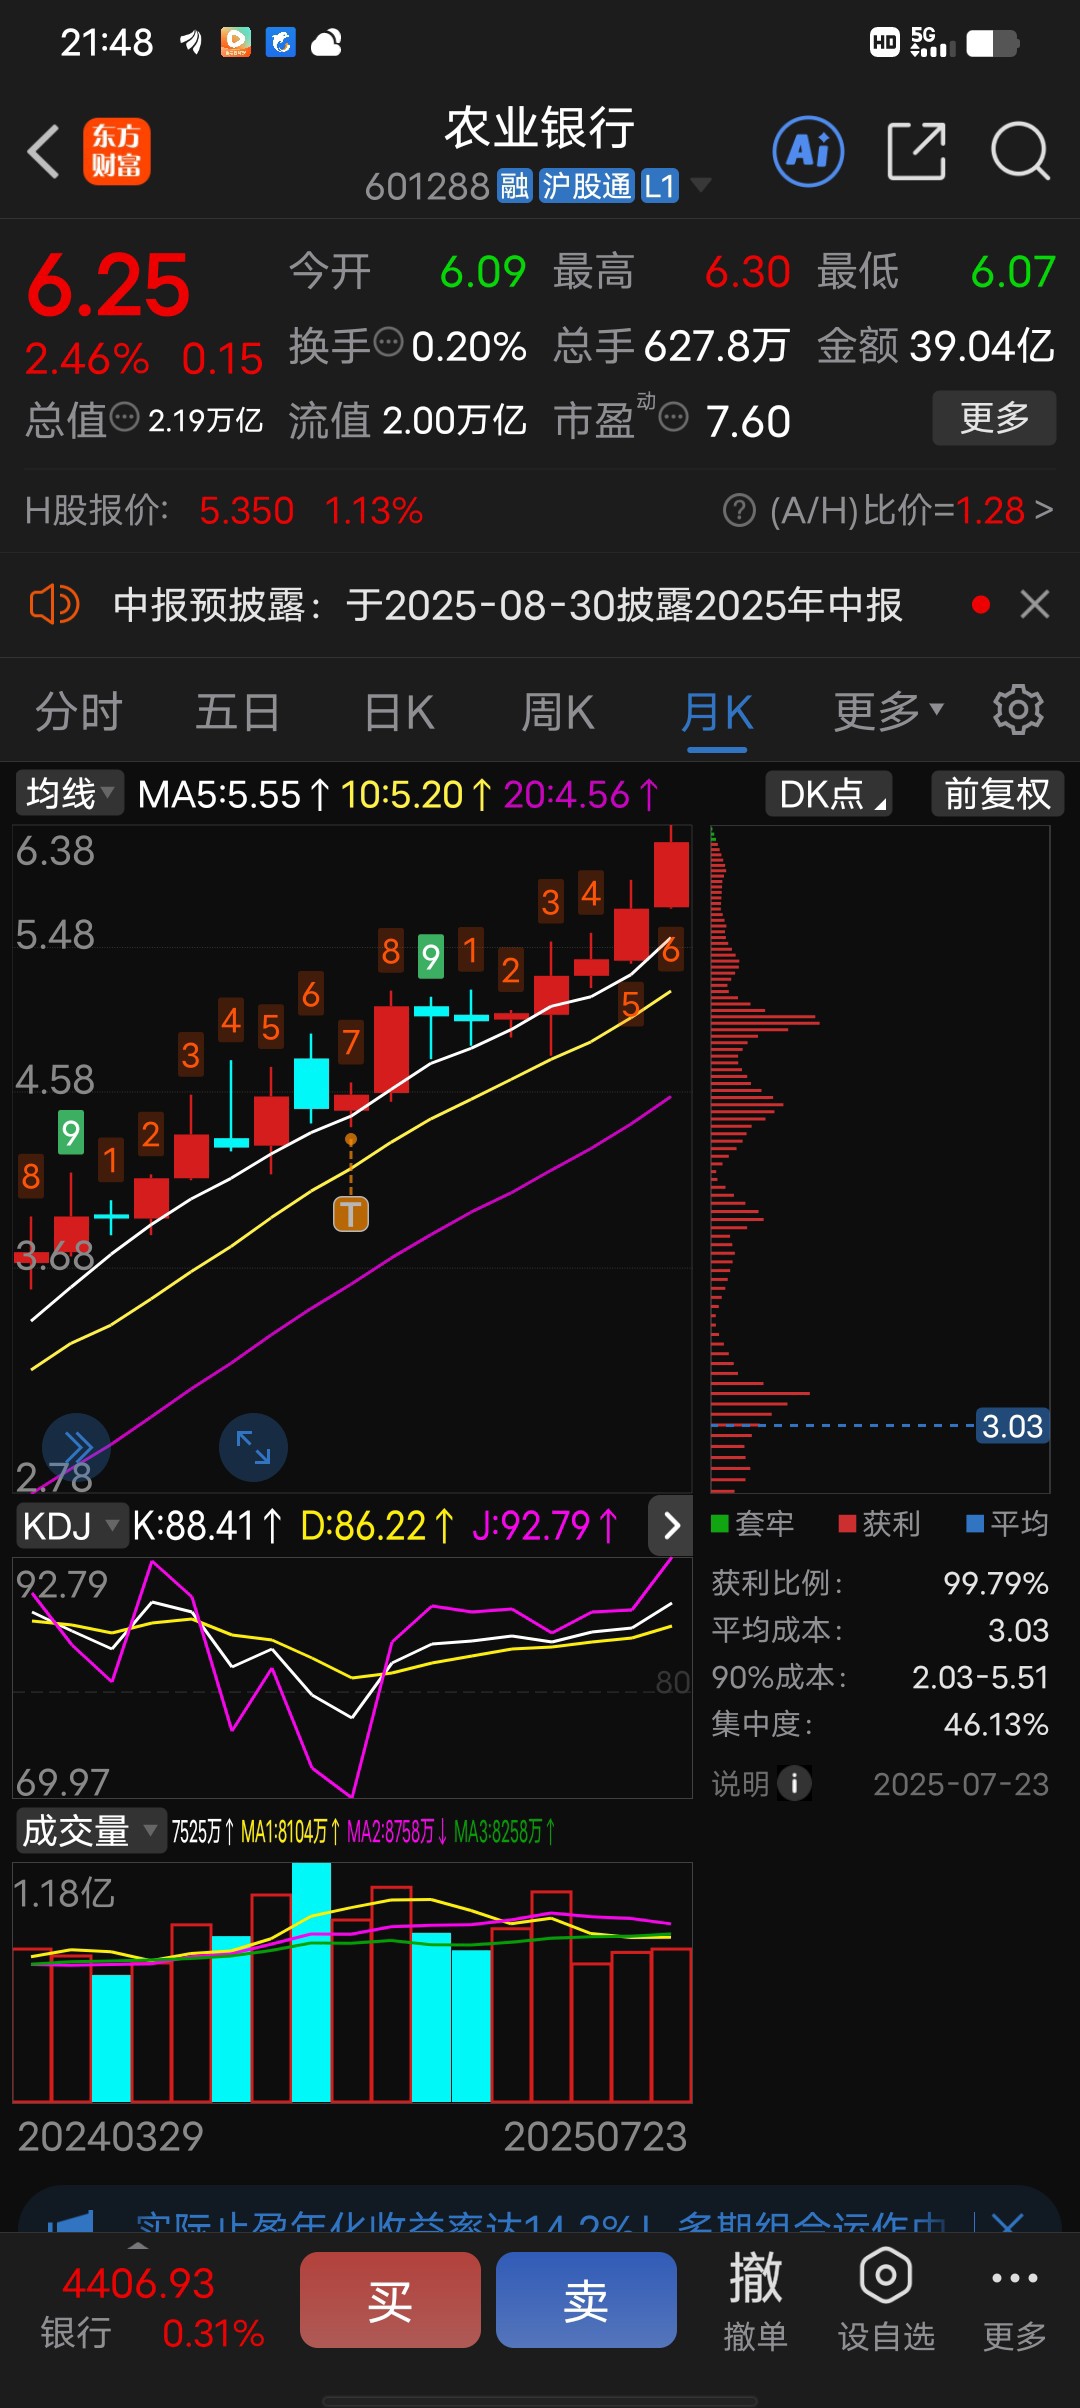Tap 套牢 green legend swatch

click(x=719, y=1524)
